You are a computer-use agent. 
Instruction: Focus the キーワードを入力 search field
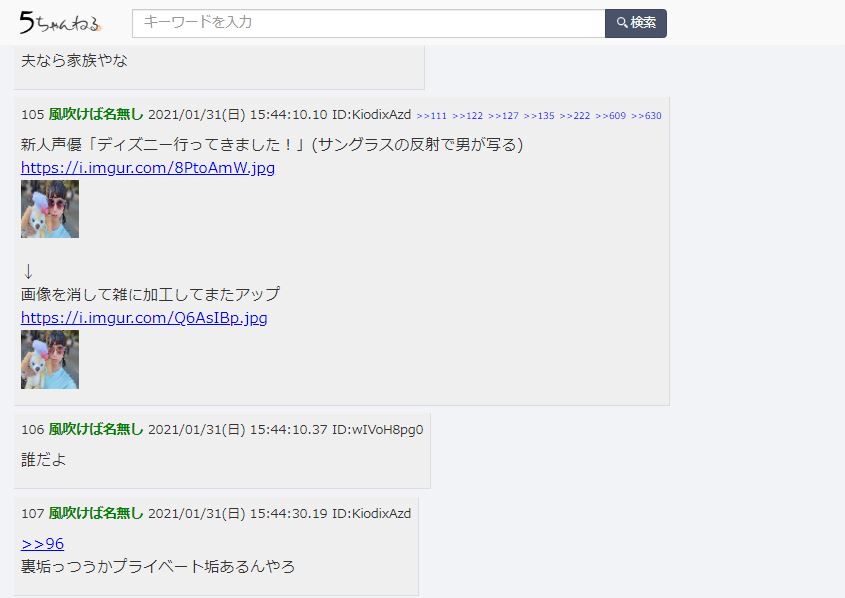click(369, 23)
